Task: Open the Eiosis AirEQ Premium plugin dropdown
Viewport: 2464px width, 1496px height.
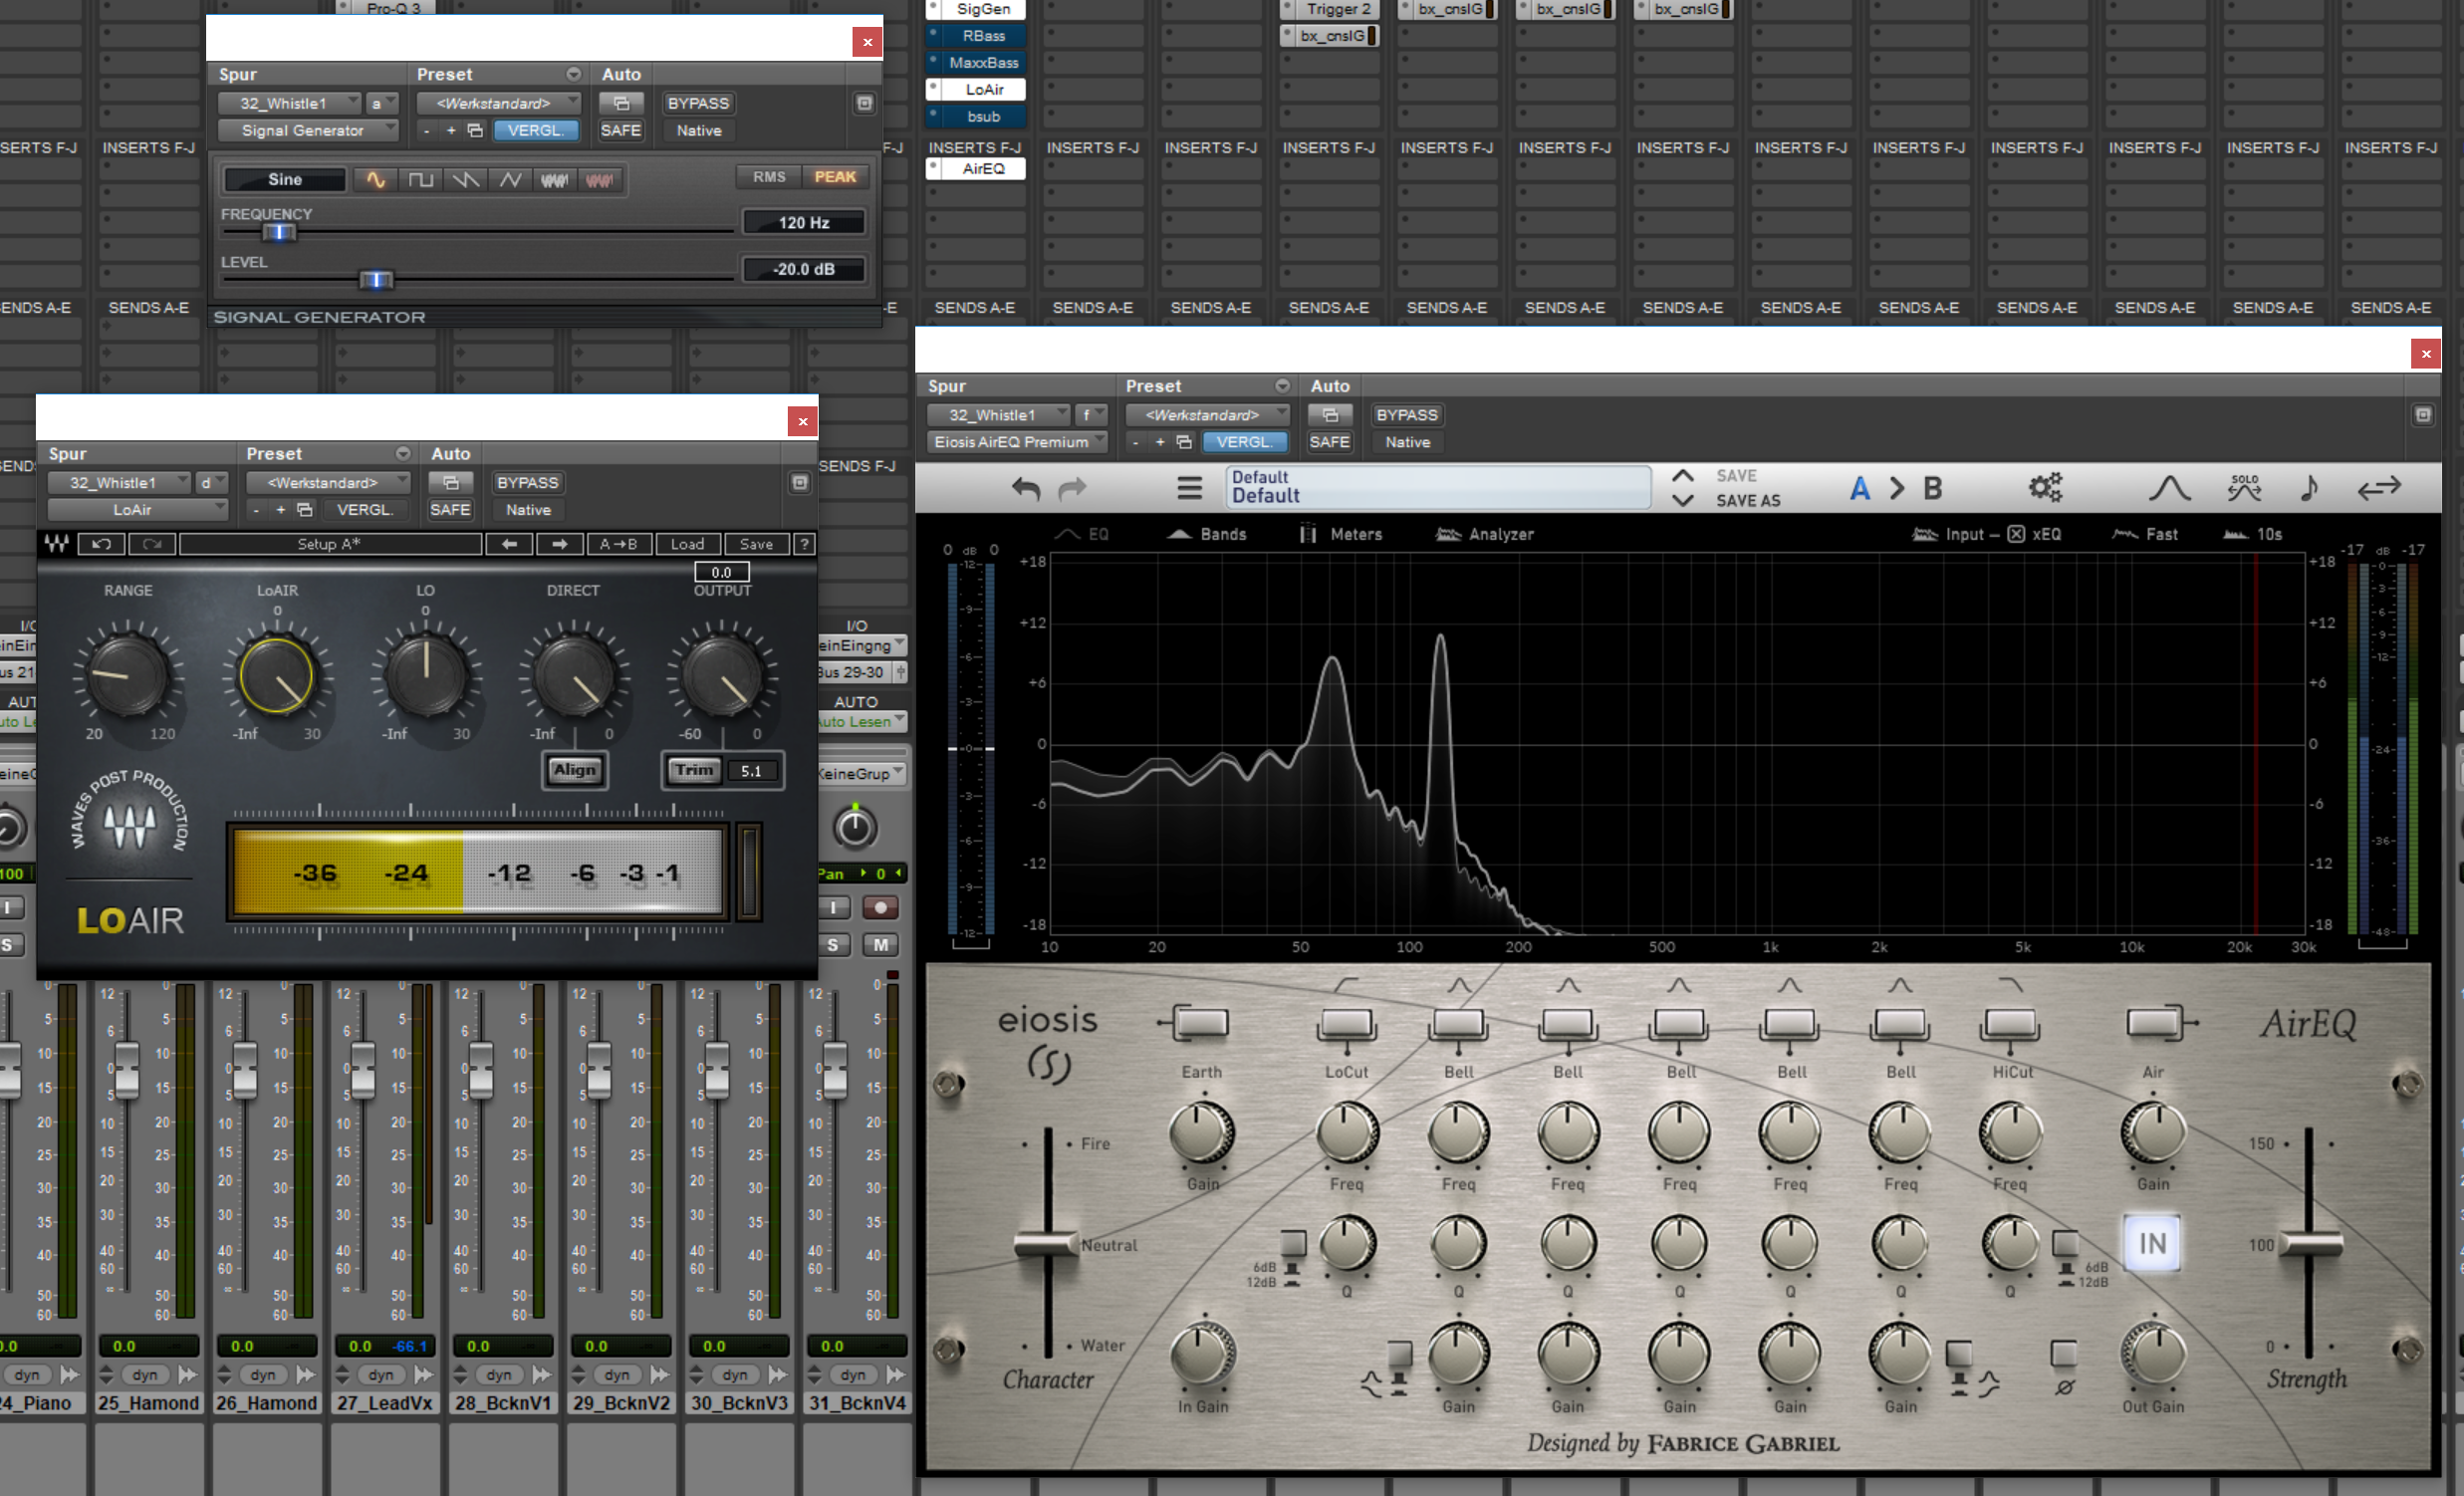Action: pos(1017,442)
